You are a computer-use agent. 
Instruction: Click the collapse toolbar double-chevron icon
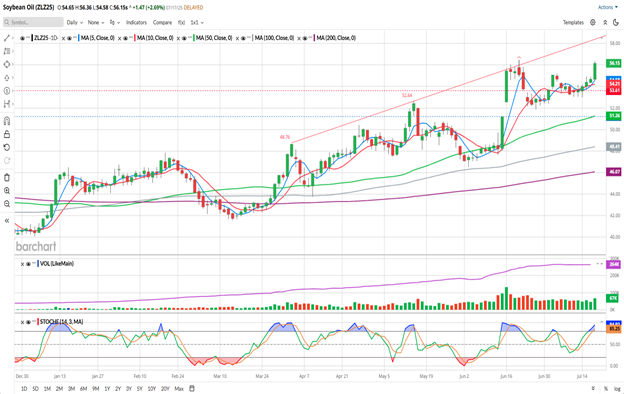pyautogui.click(x=605, y=23)
